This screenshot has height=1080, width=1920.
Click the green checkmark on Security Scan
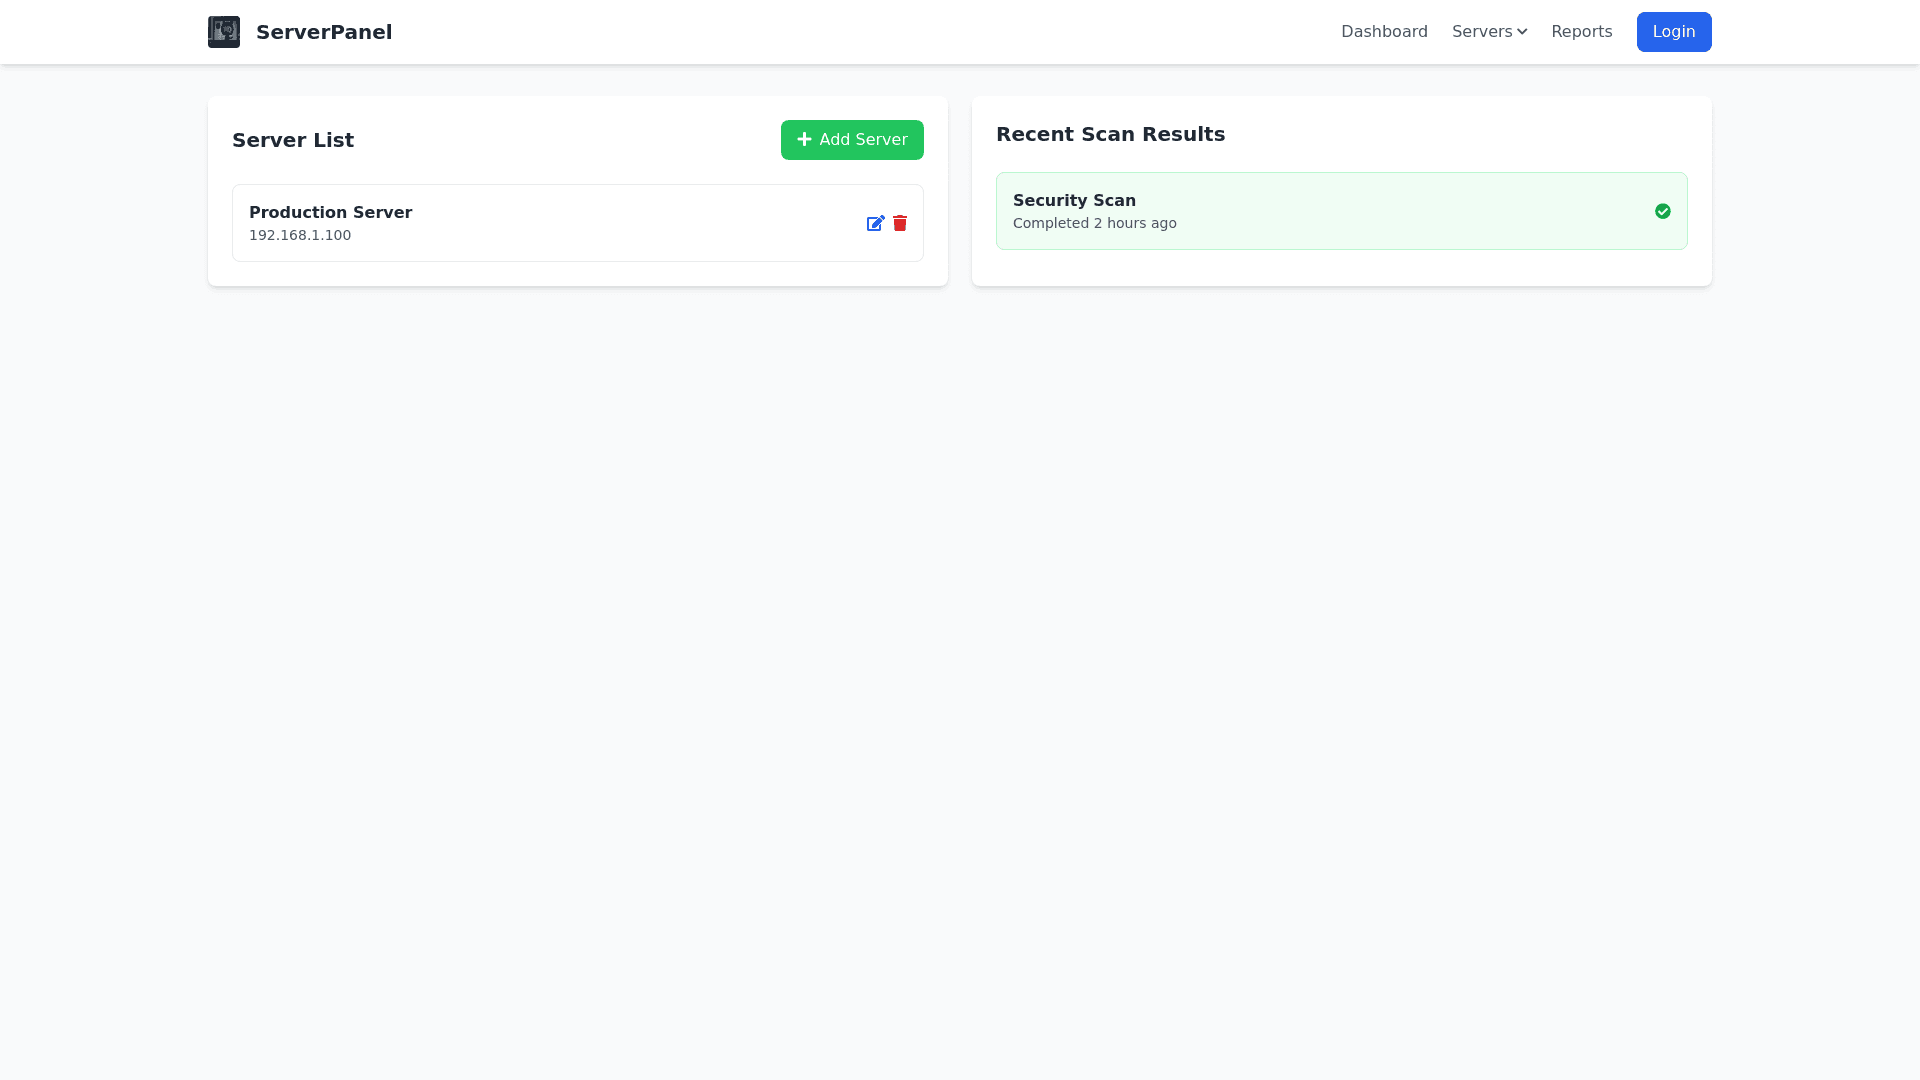click(1662, 211)
